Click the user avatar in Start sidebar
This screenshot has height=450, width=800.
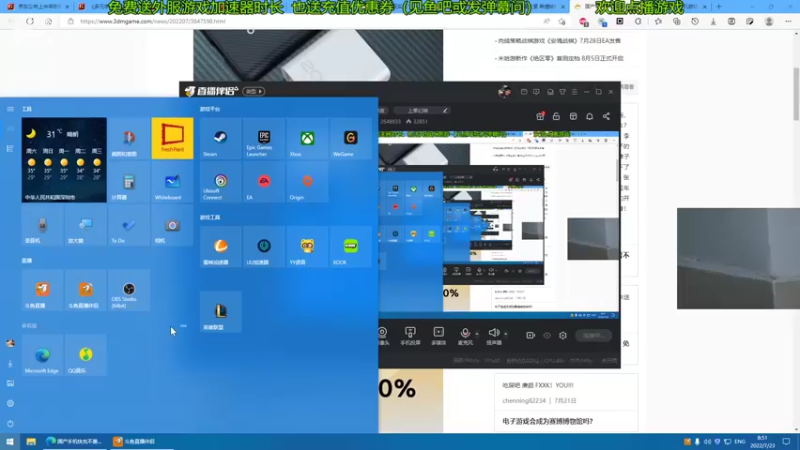[x=10, y=343]
